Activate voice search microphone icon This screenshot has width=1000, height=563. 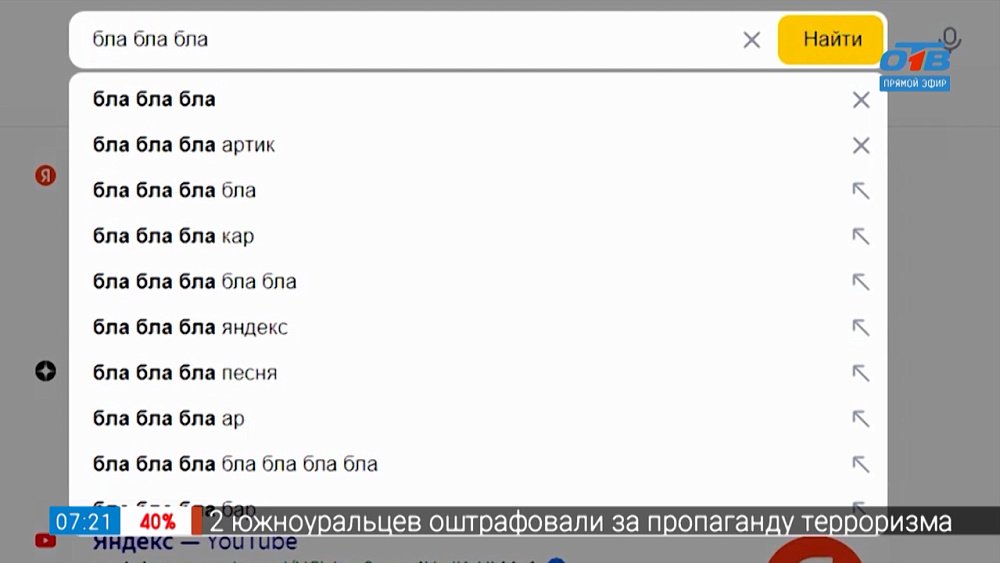point(950,39)
